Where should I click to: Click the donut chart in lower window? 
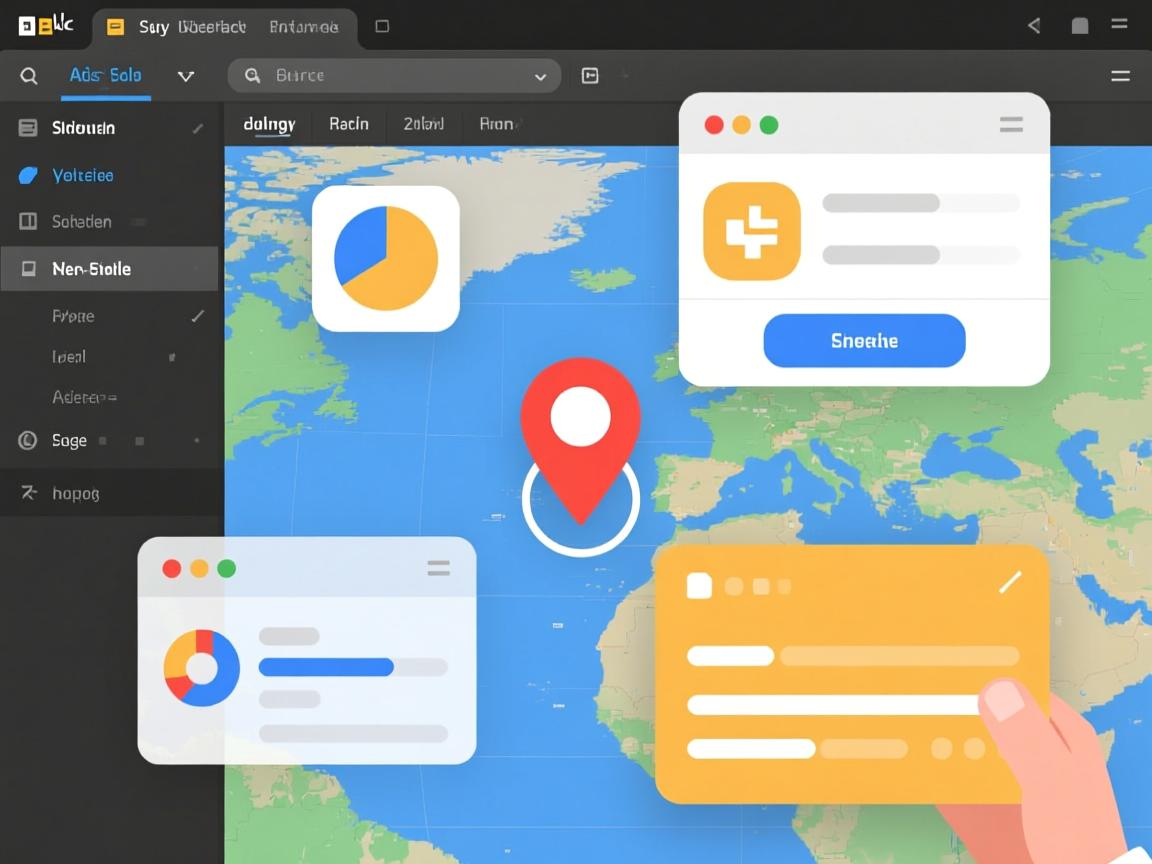click(x=202, y=668)
